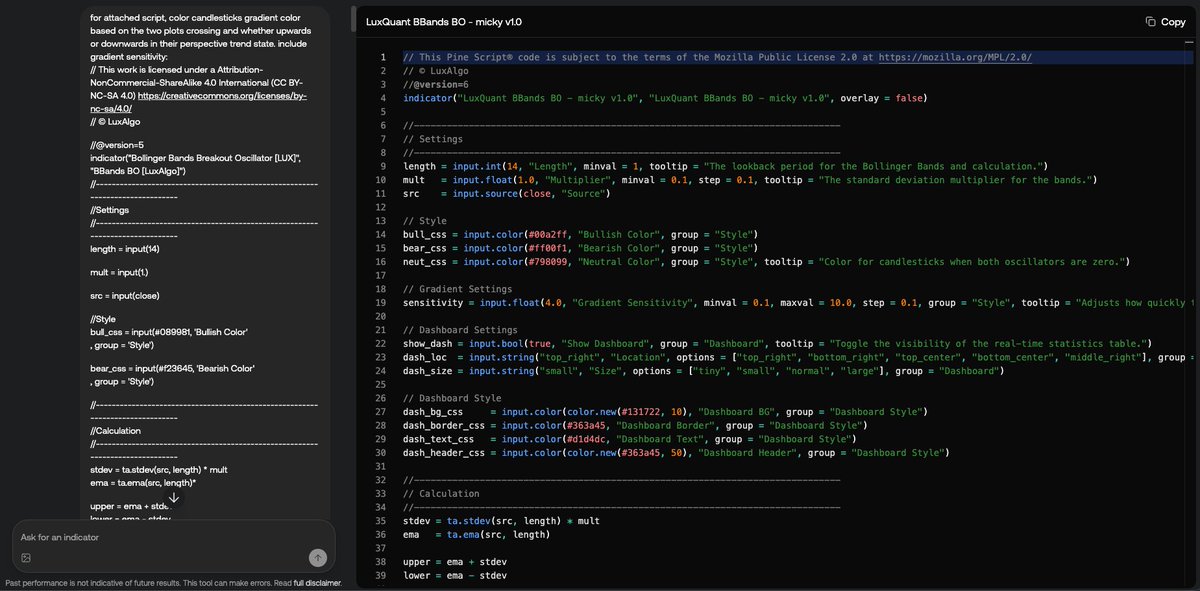The width and height of the screenshot is (1200, 591).
Task: Click the Copy button above the code
Action: pyautogui.click(x=1165, y=21)
